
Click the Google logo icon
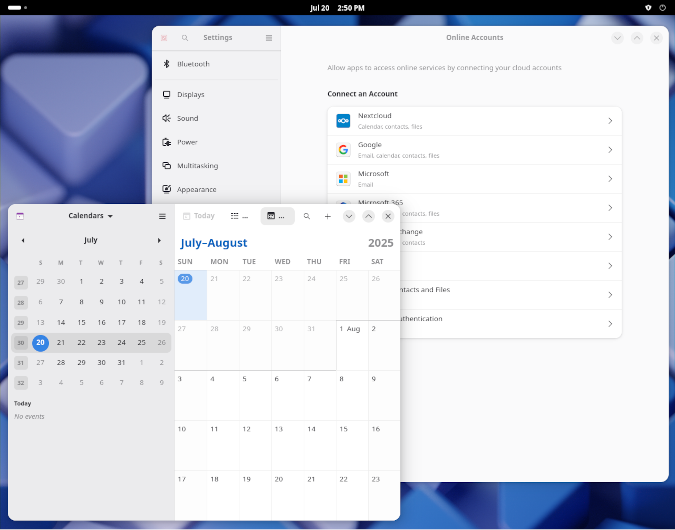click(343, 150)
